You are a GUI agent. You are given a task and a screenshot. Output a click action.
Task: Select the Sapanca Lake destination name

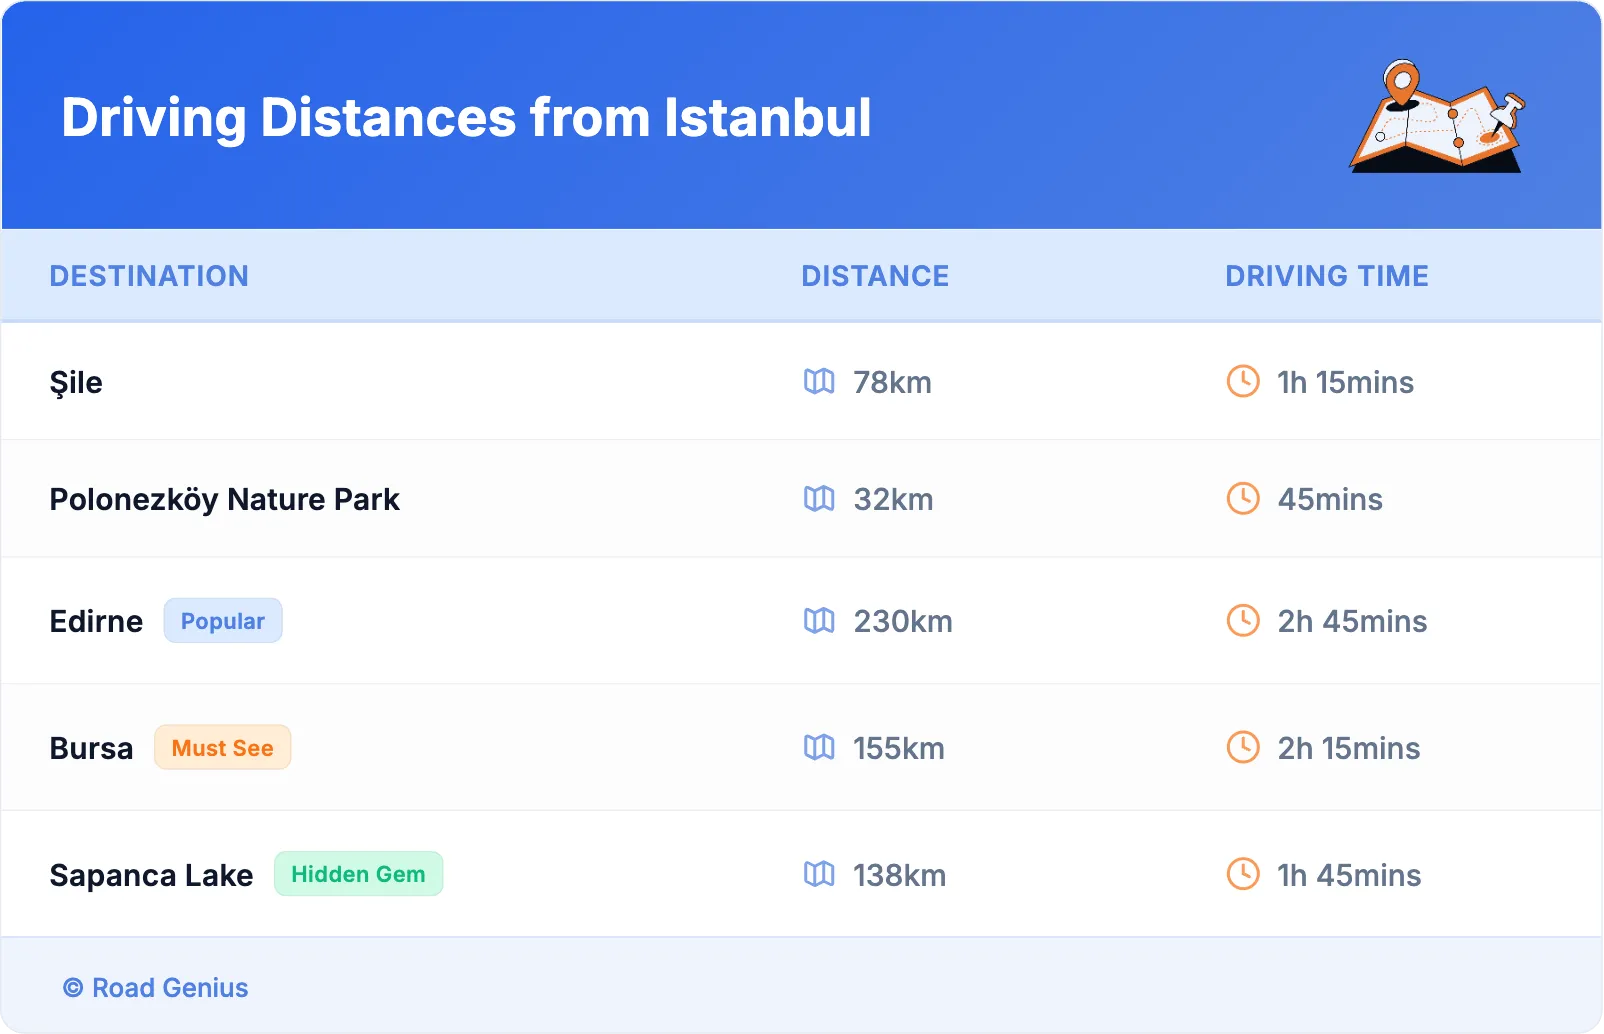[x=151, y=876]
